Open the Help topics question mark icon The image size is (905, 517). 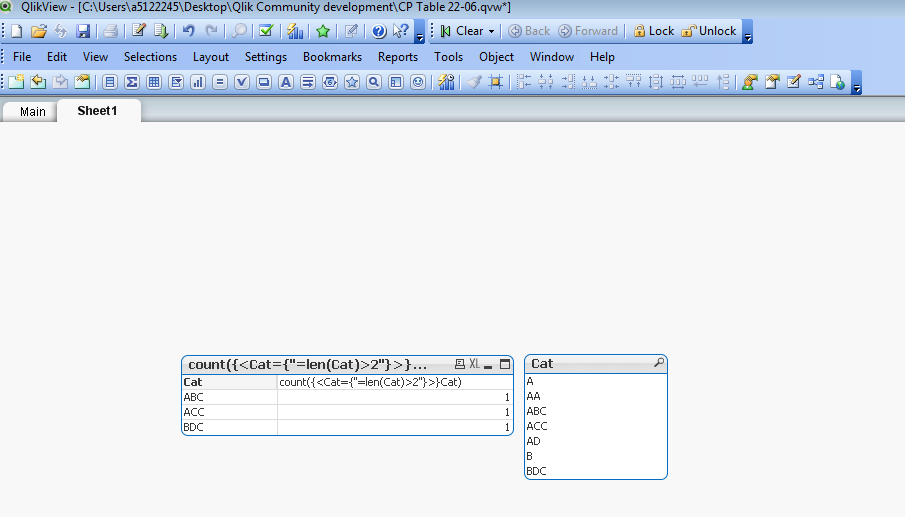coord(379,31)
